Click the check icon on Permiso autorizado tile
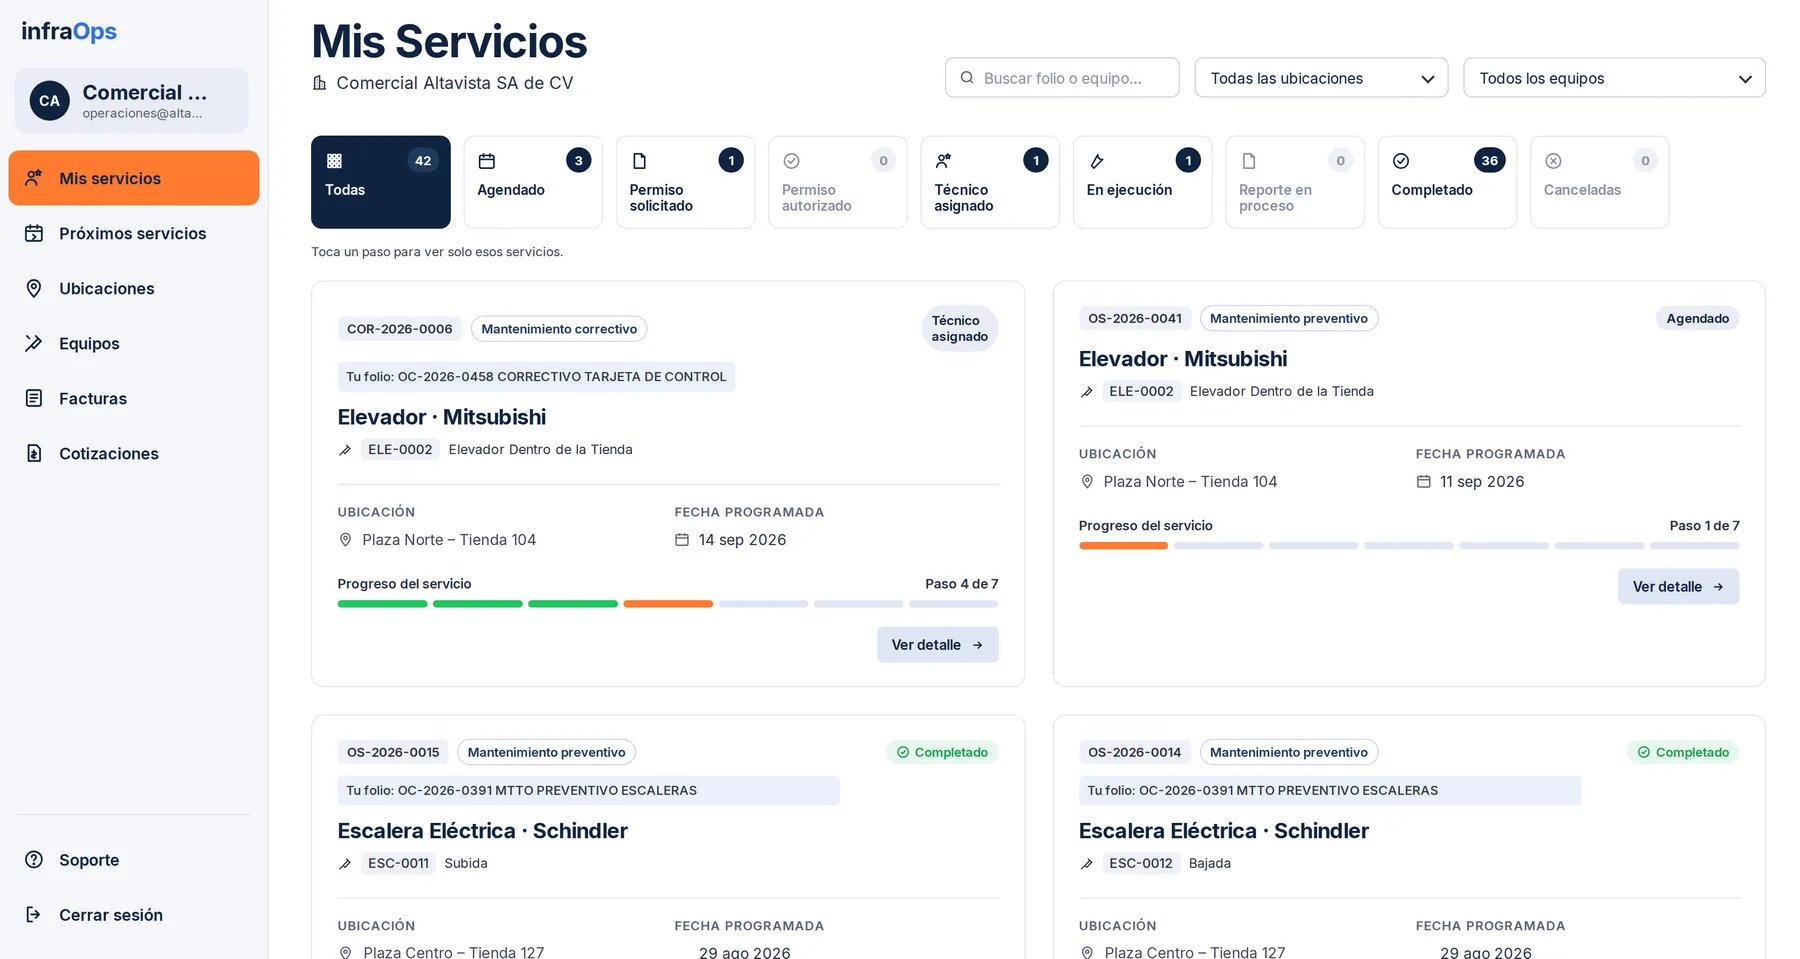The image size is (1800, 959). click(792, 161)
